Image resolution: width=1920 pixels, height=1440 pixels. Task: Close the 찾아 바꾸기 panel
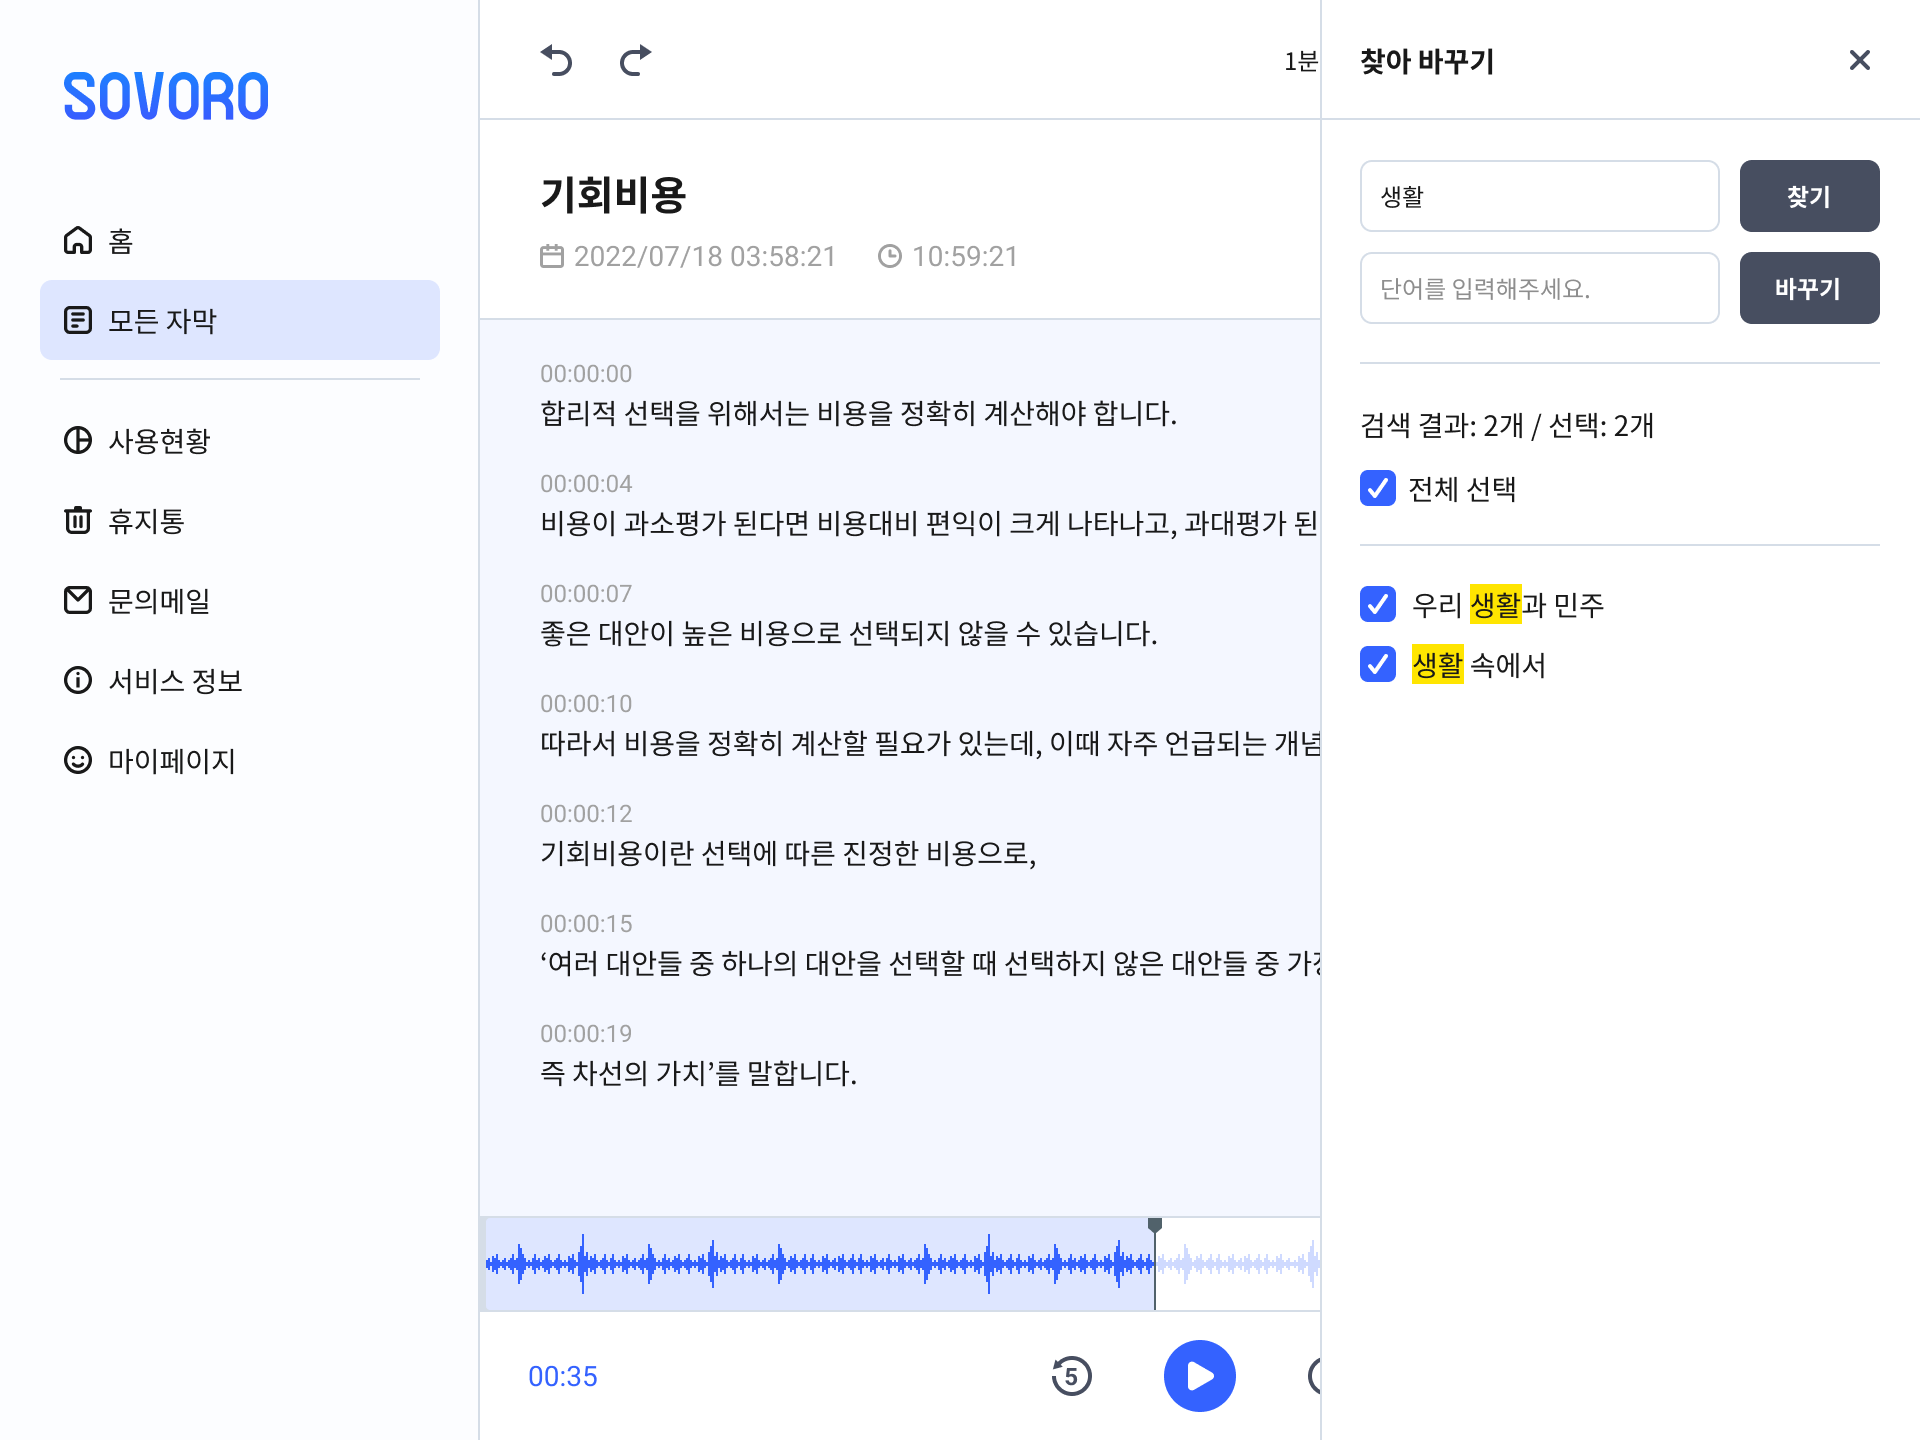1859,61
